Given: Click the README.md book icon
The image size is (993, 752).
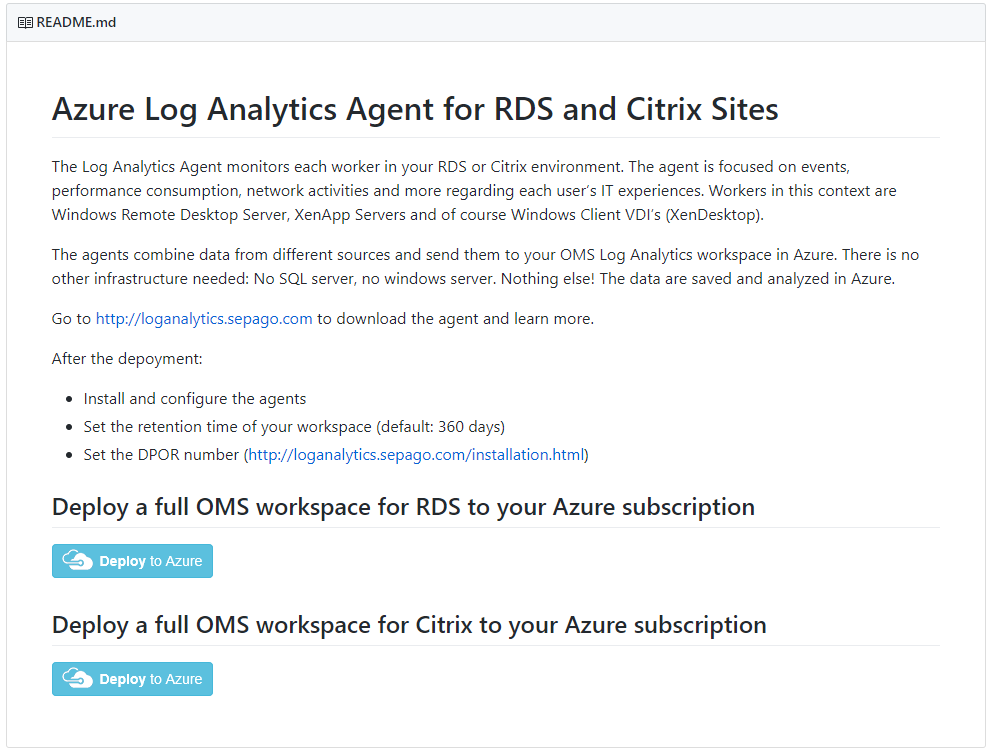Looking at the screenshot, I should click(x=25, y=23).
